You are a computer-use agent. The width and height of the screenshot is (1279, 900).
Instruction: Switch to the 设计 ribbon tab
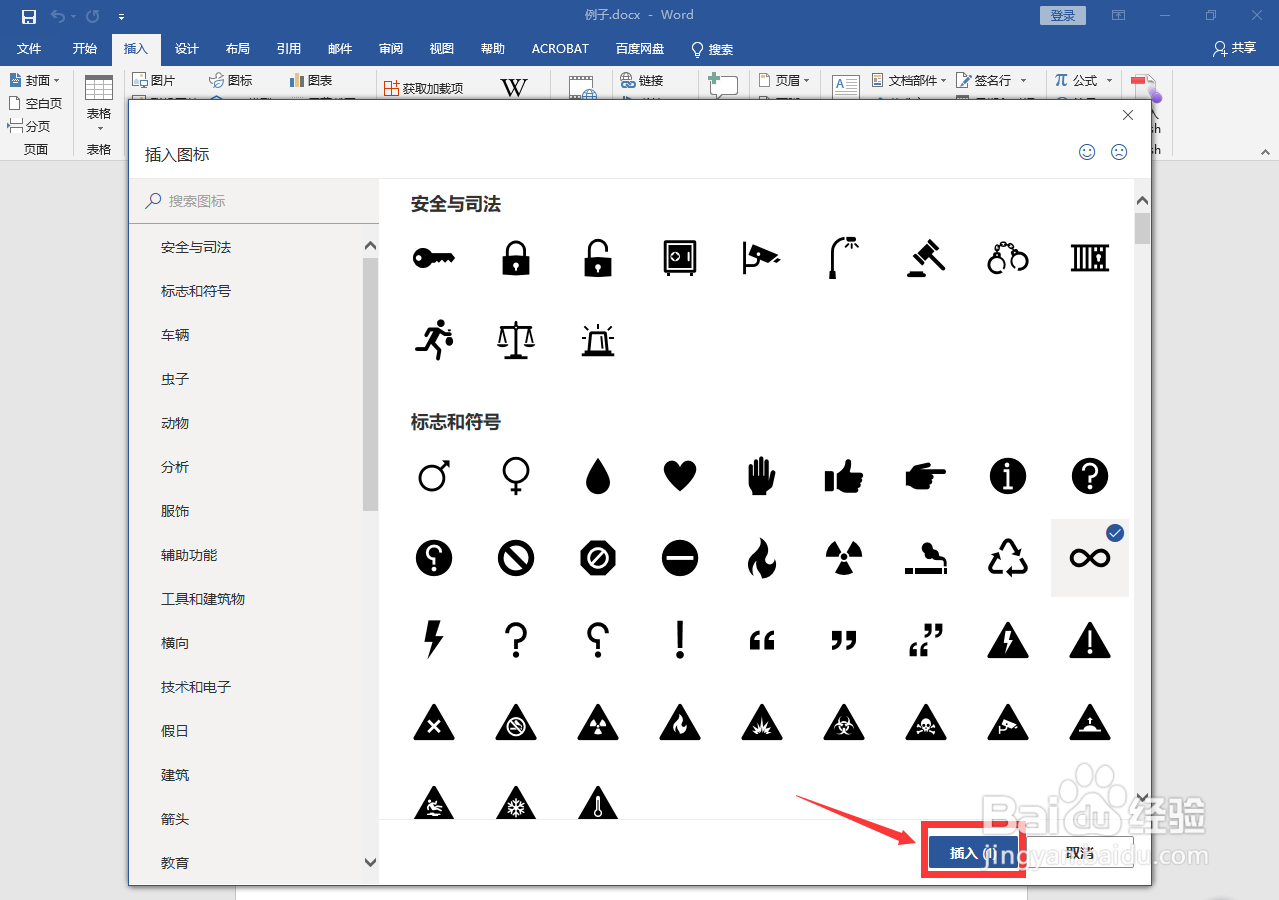(186, 48)
